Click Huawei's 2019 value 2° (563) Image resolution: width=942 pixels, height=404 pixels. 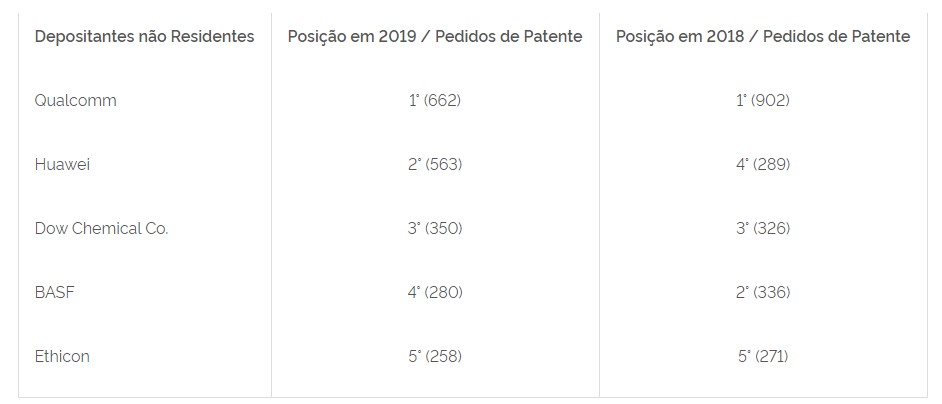[435, 164]
